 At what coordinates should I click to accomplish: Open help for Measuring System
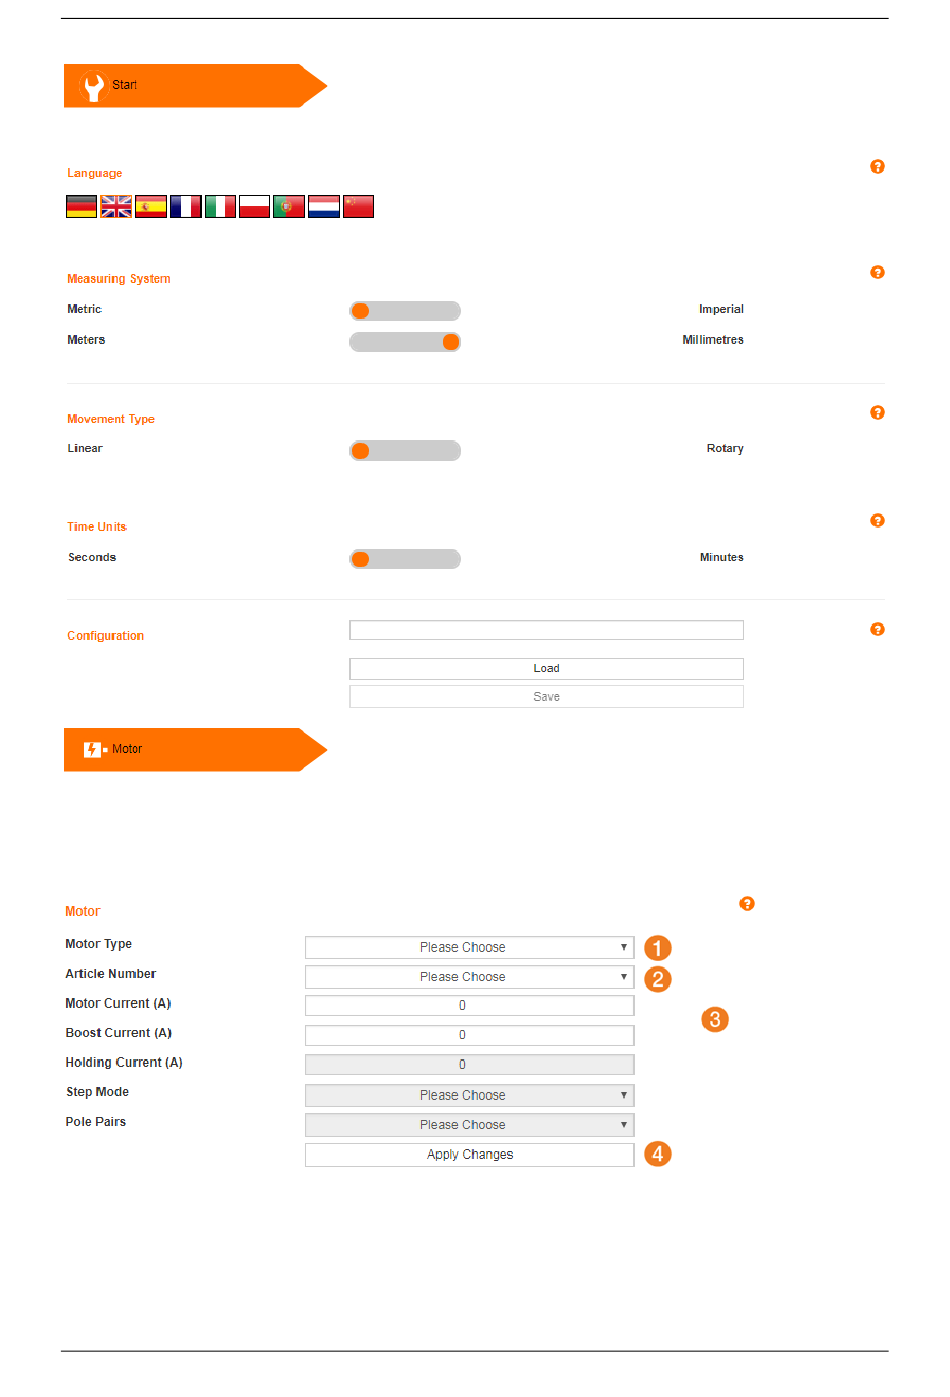point(877,272)
